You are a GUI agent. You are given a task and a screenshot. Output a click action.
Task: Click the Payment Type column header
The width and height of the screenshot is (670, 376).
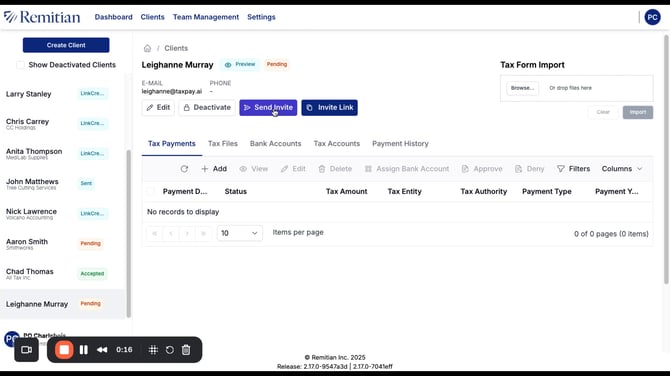[547, 191]
